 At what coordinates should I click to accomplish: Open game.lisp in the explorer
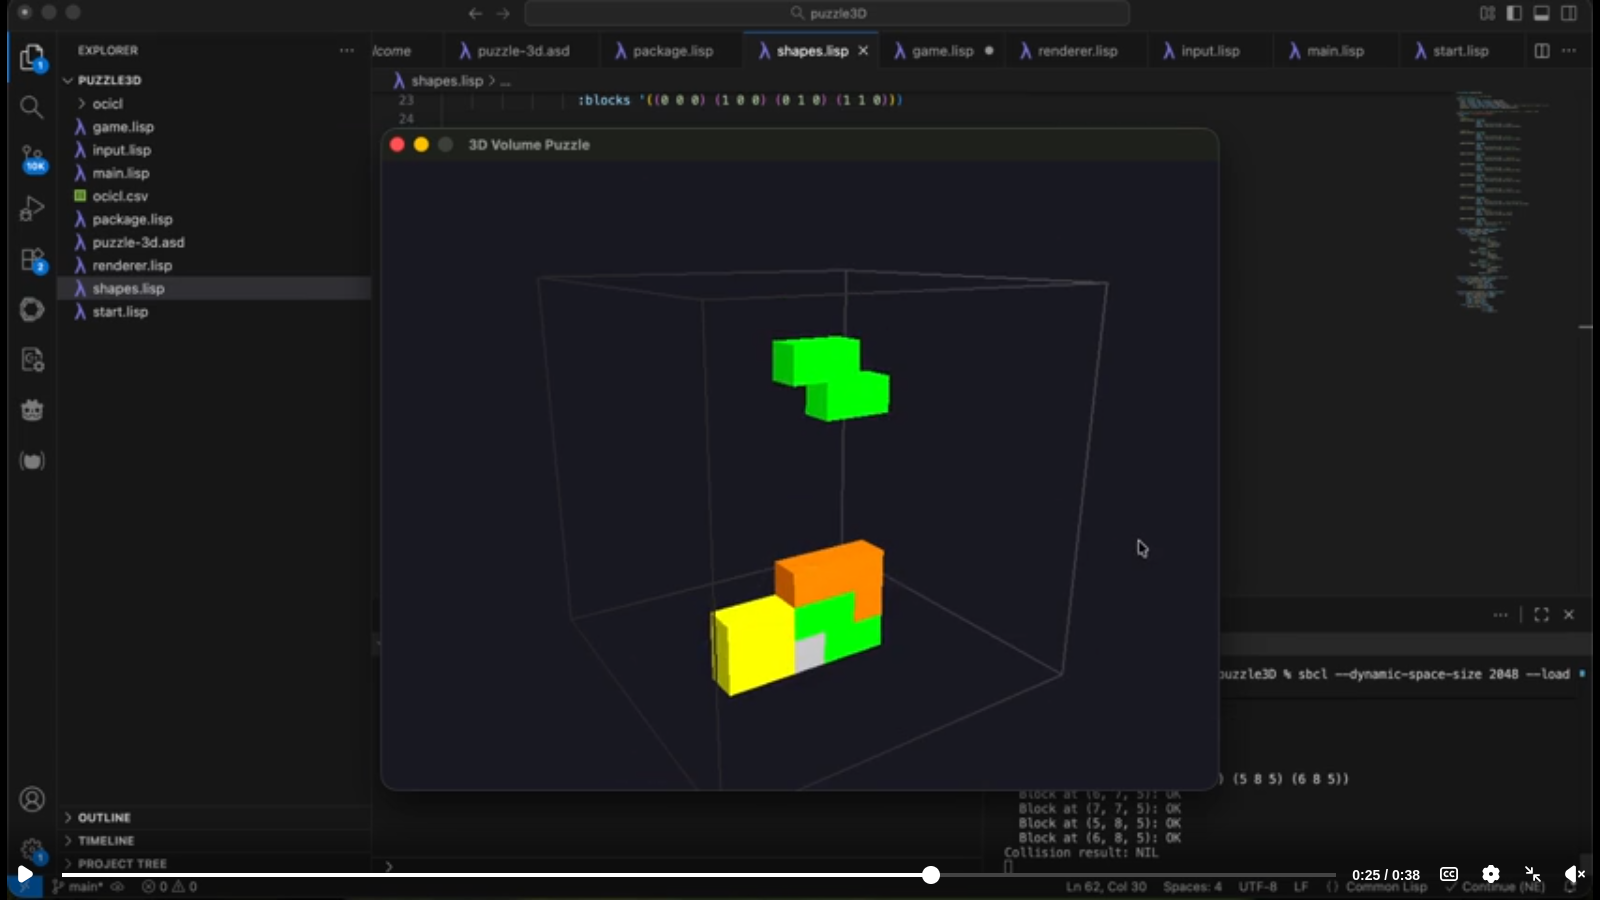click(x=123, y=127)
